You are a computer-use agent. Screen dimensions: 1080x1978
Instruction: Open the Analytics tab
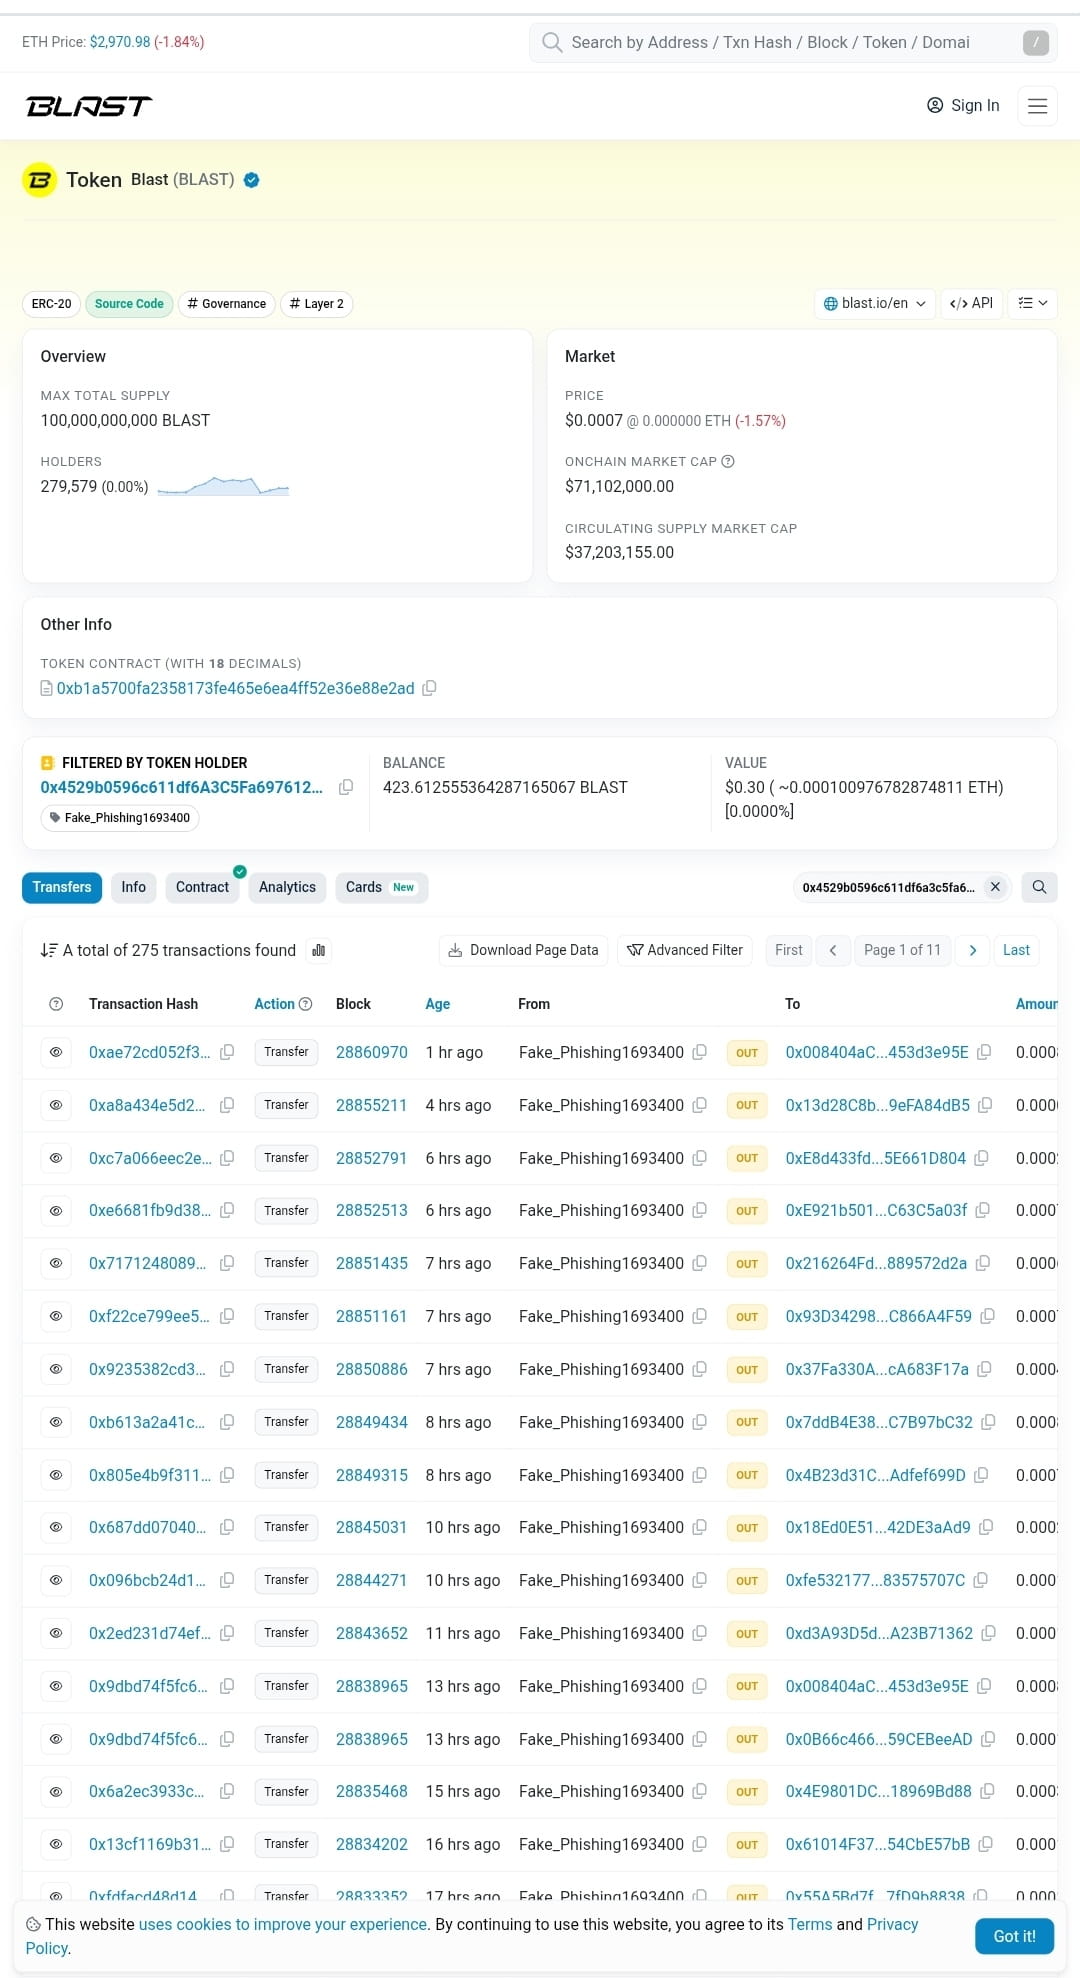[x=287, y=887]
